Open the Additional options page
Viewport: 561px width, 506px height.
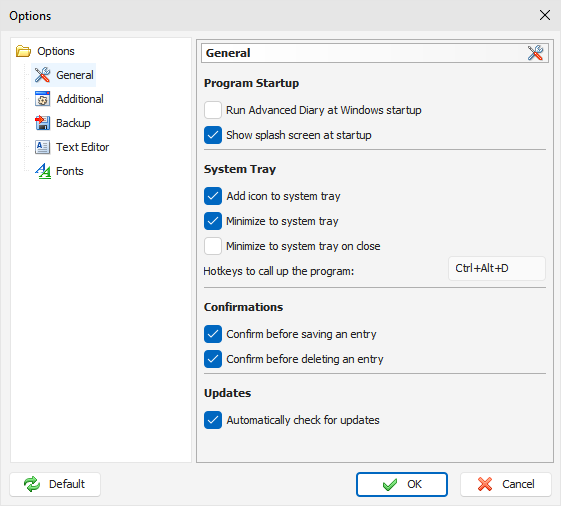click(x=80, y=99)
